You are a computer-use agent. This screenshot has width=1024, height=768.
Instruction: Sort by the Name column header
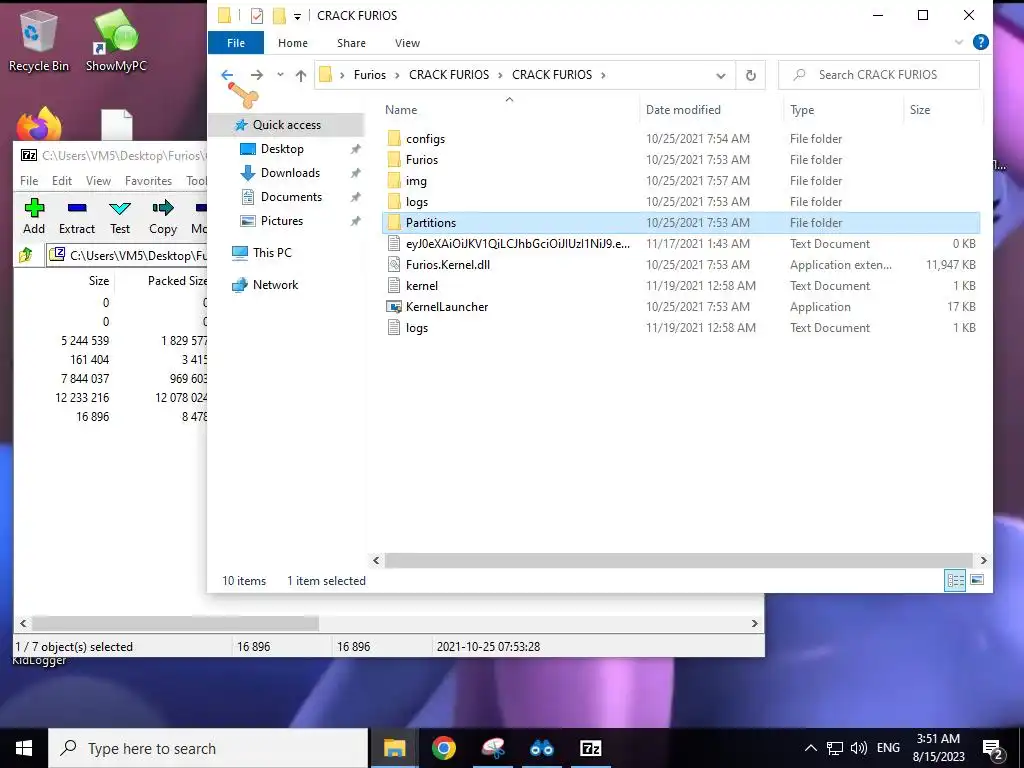(x=401, y=110)
